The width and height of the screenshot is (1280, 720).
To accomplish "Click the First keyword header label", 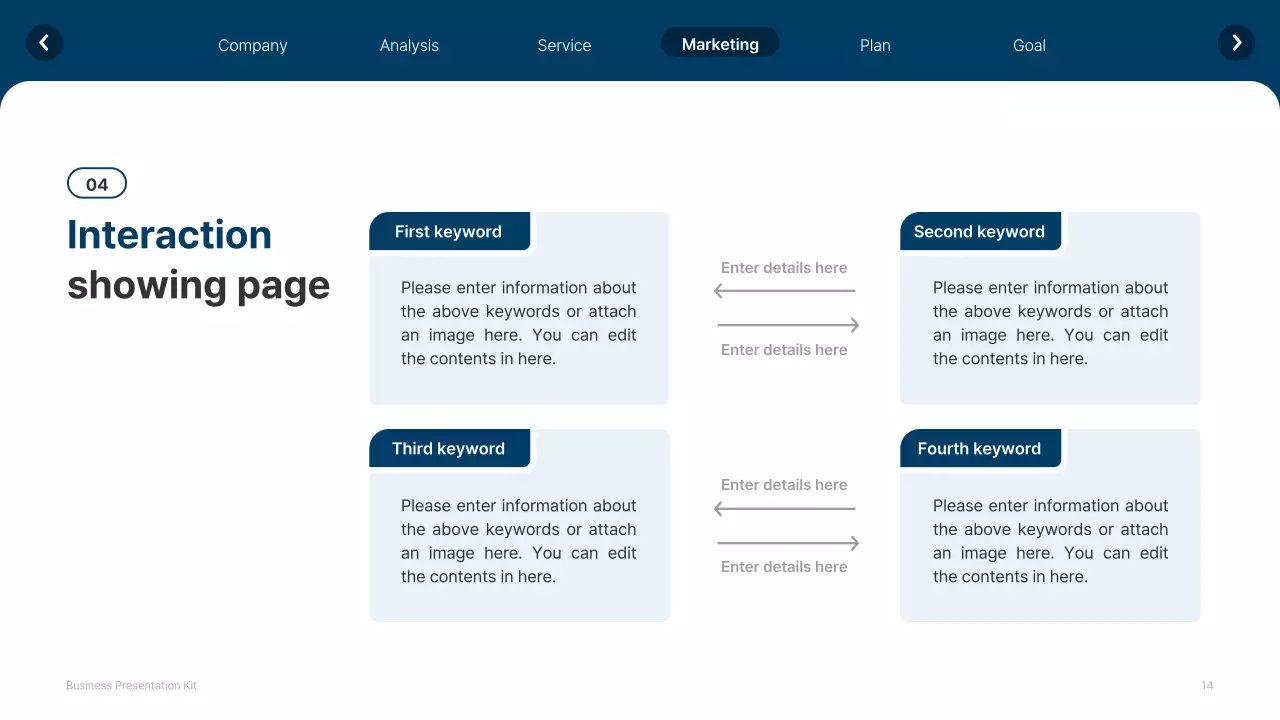I will (448, 231).
